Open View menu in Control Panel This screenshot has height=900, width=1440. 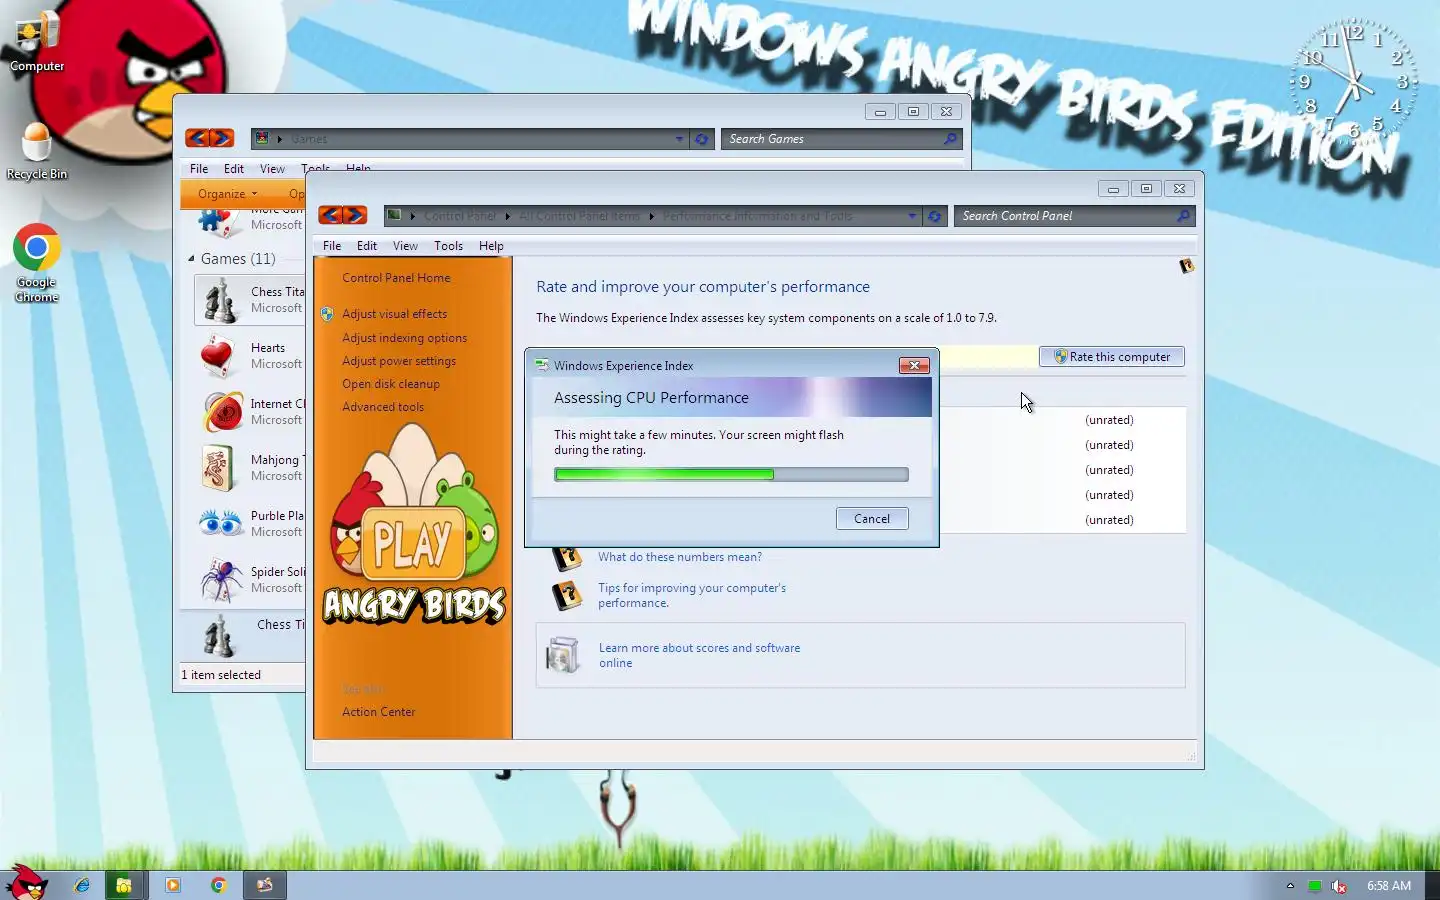[x=405, y=246]
